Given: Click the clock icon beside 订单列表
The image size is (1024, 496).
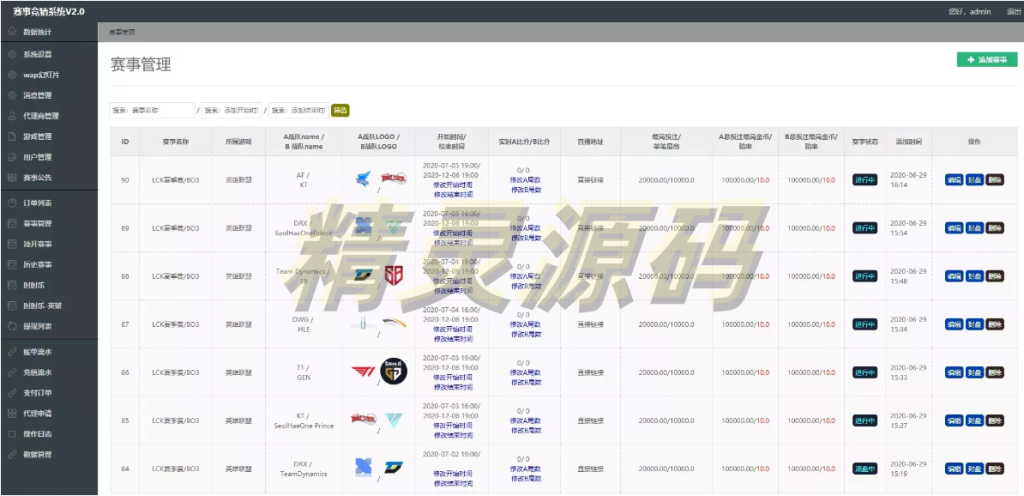Looking at the screenshot, I should [12, 203].
